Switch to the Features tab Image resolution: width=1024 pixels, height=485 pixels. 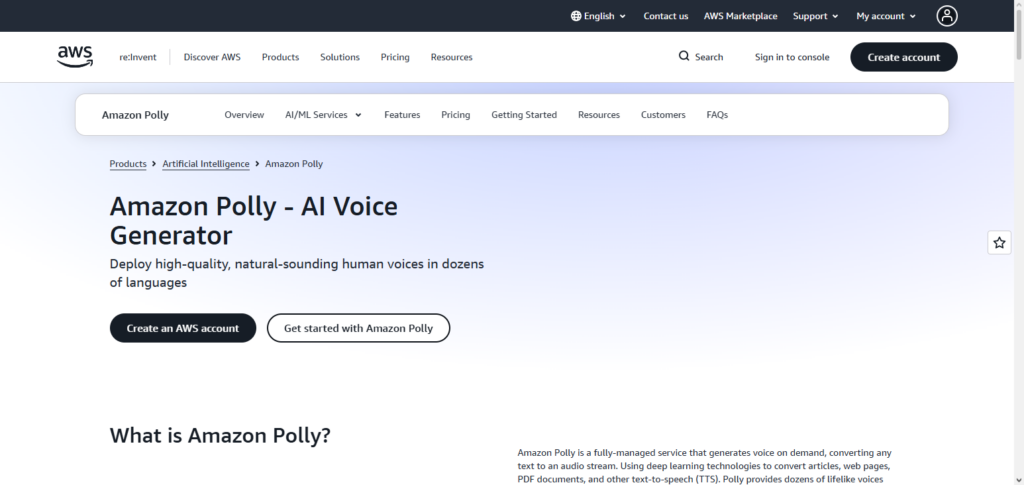point(402,115)
